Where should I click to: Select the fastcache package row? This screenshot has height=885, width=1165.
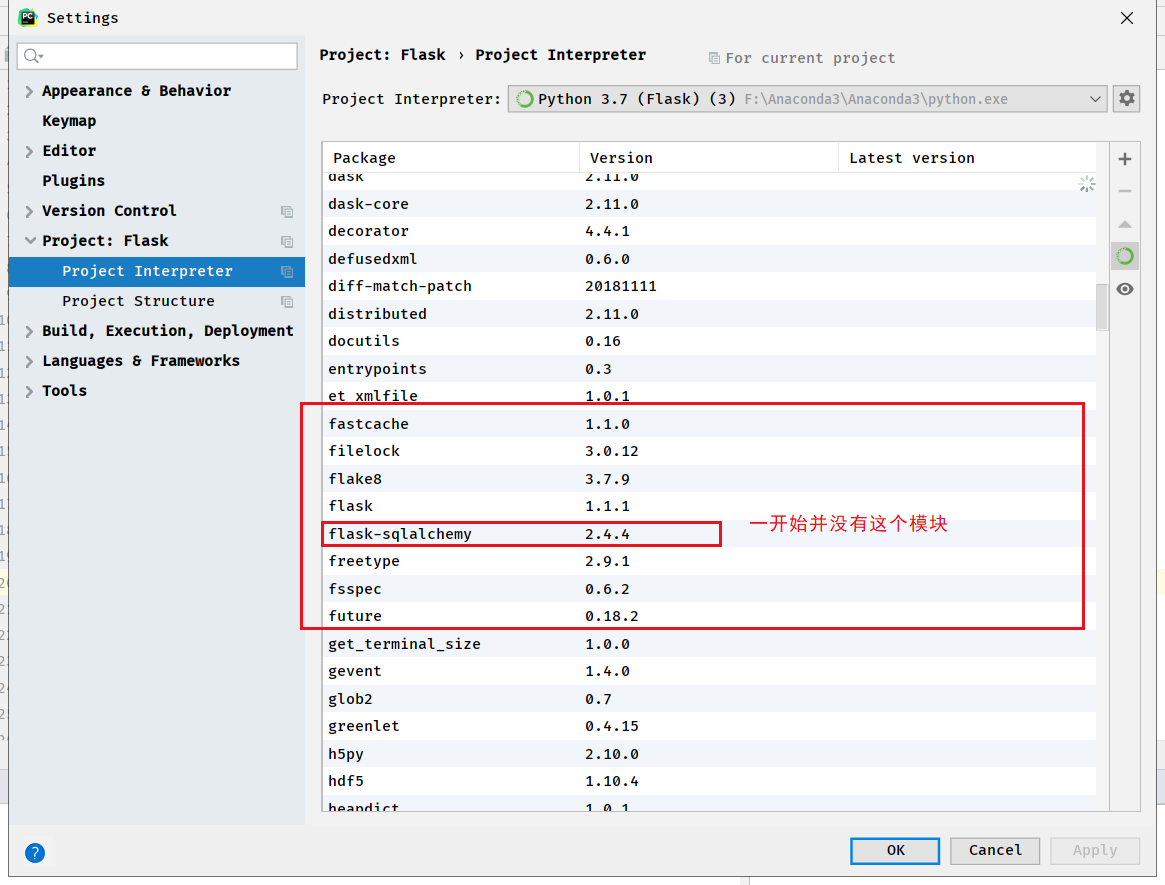(710, 424)
